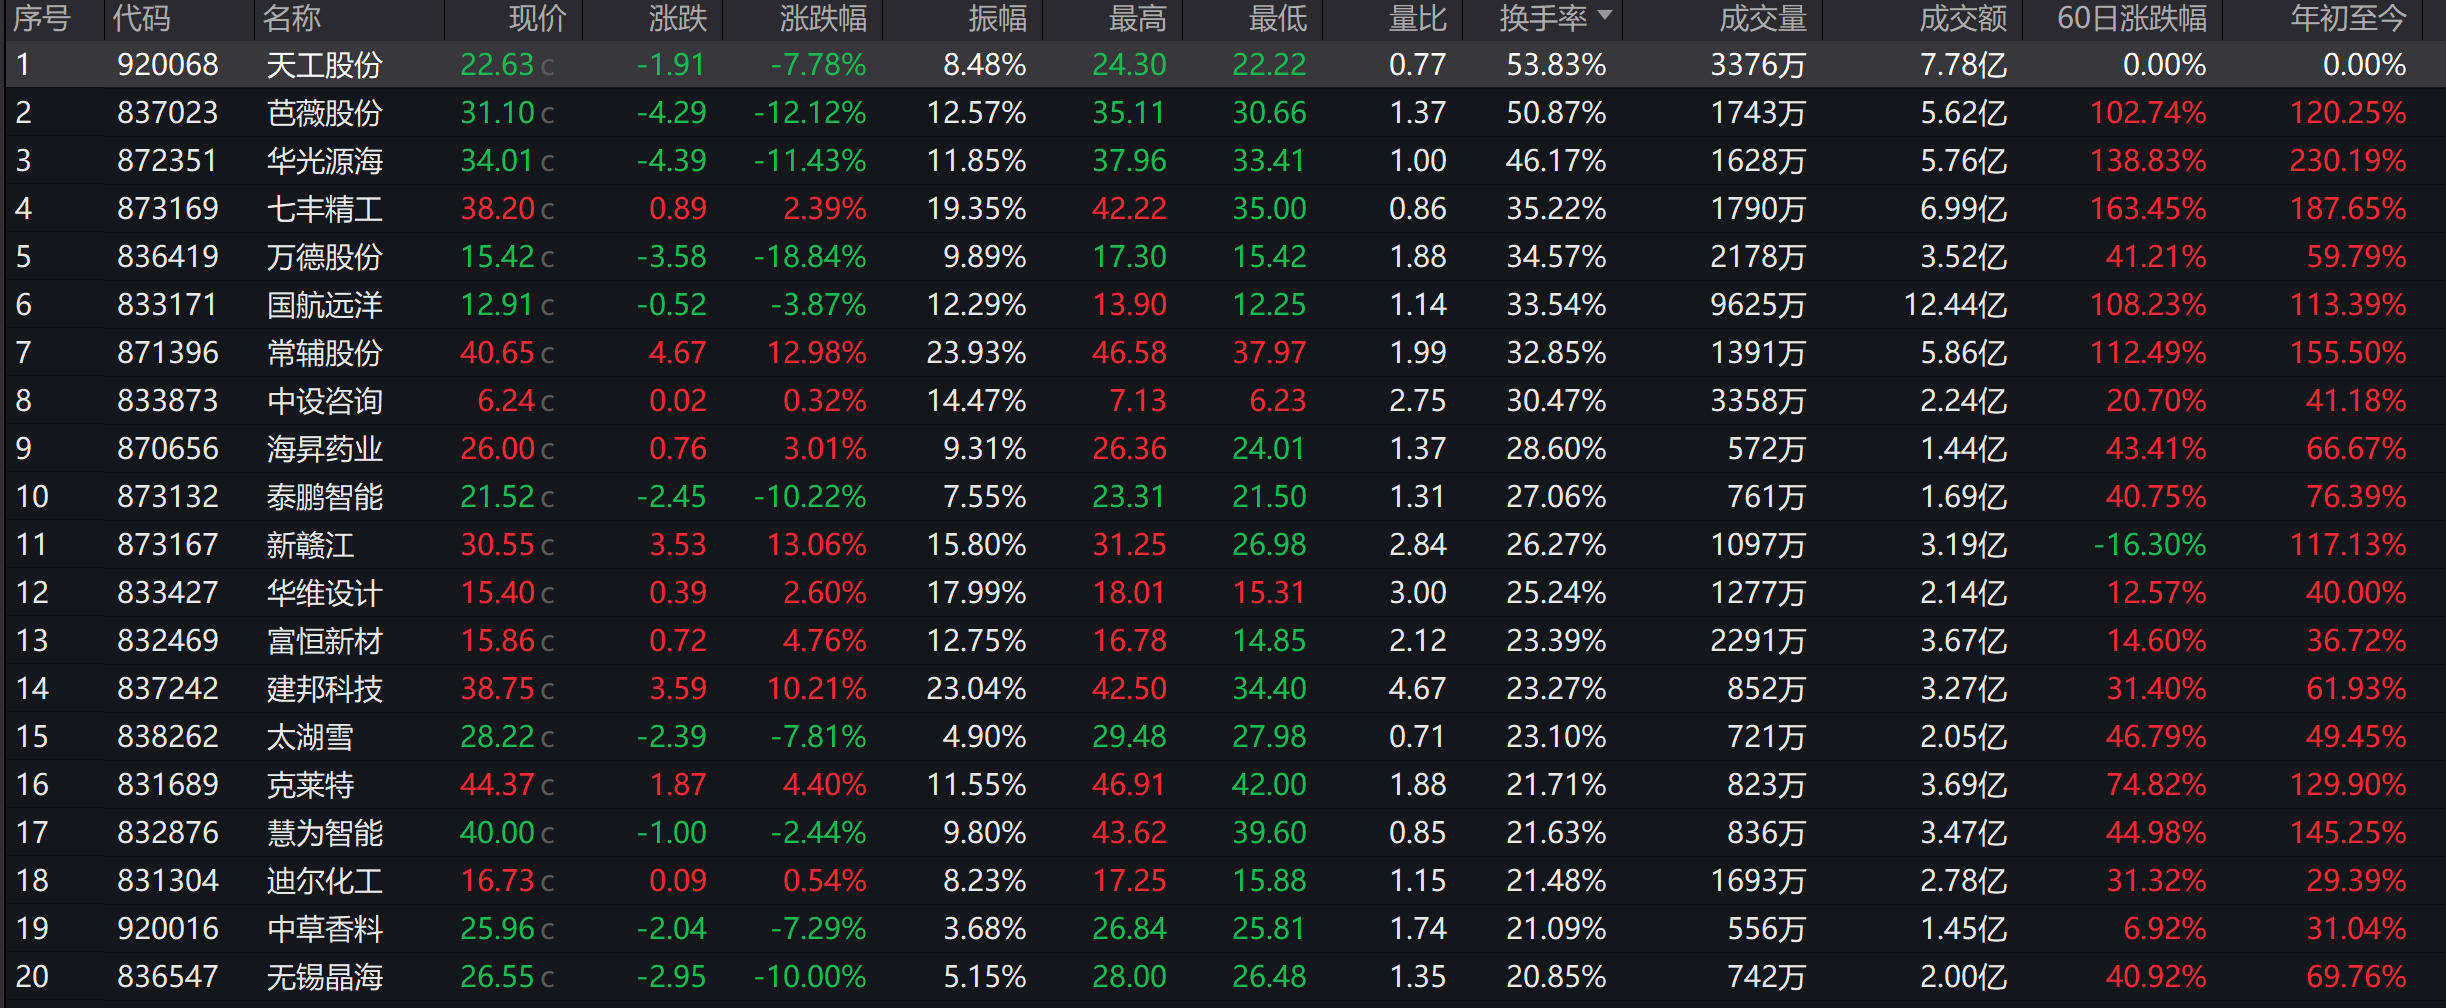Click stock code 831304
The image size is (2446, 1008).
pos(167,881)
